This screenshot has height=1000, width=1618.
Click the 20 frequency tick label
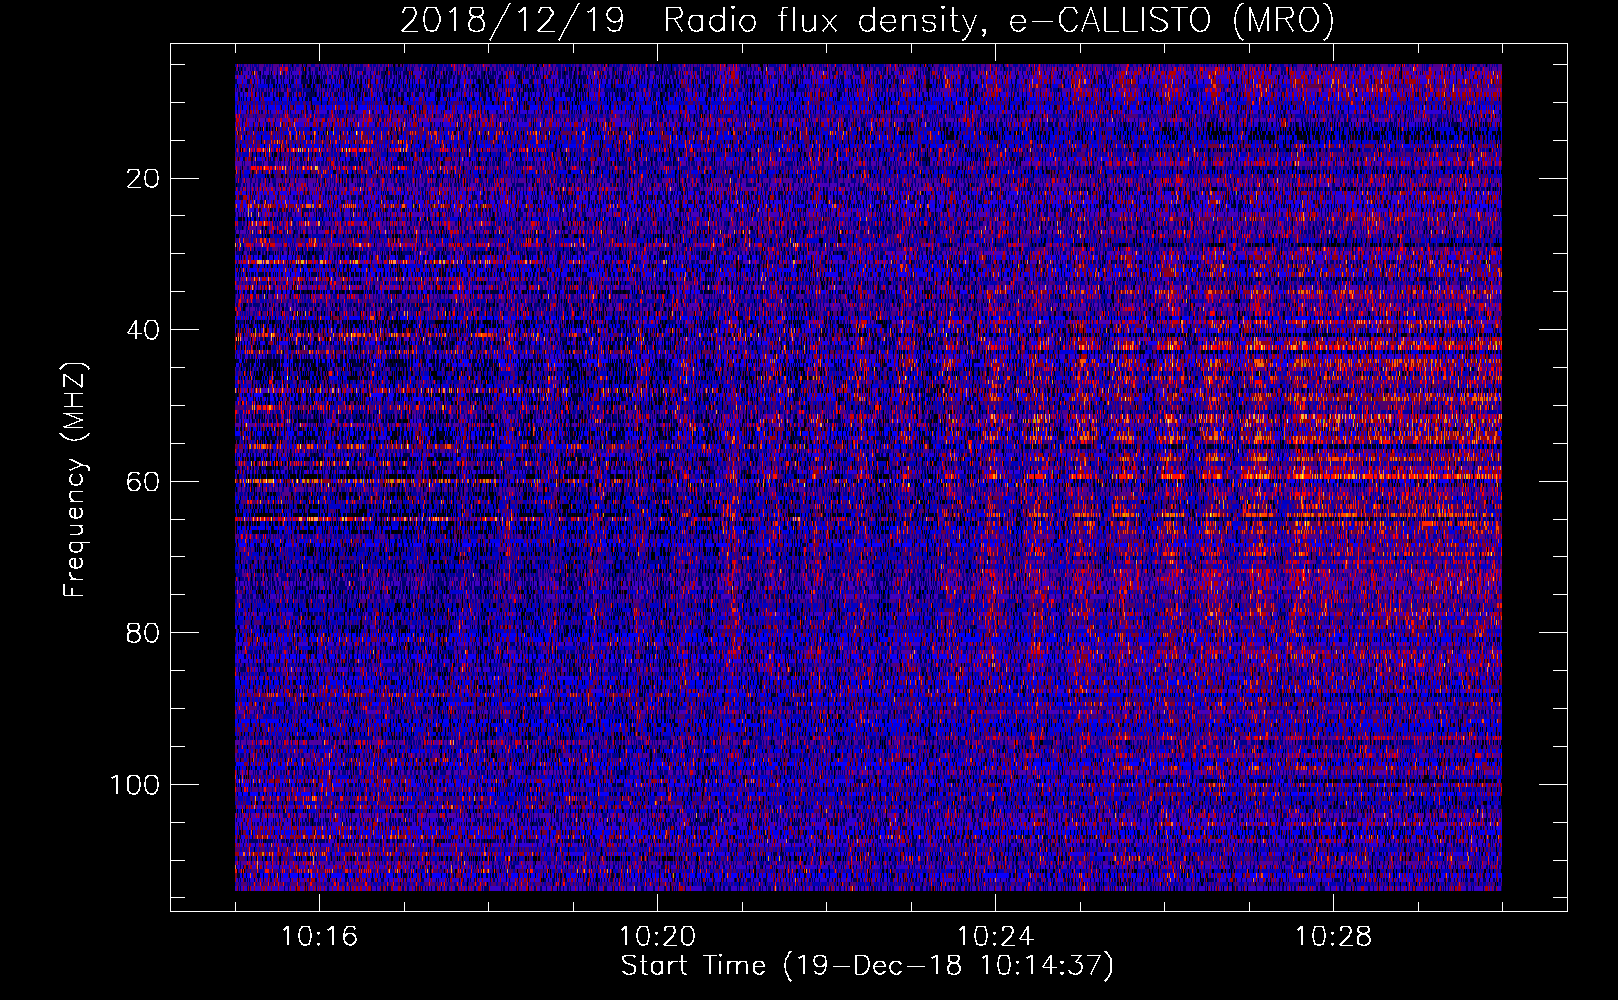[x=144, y=179]
